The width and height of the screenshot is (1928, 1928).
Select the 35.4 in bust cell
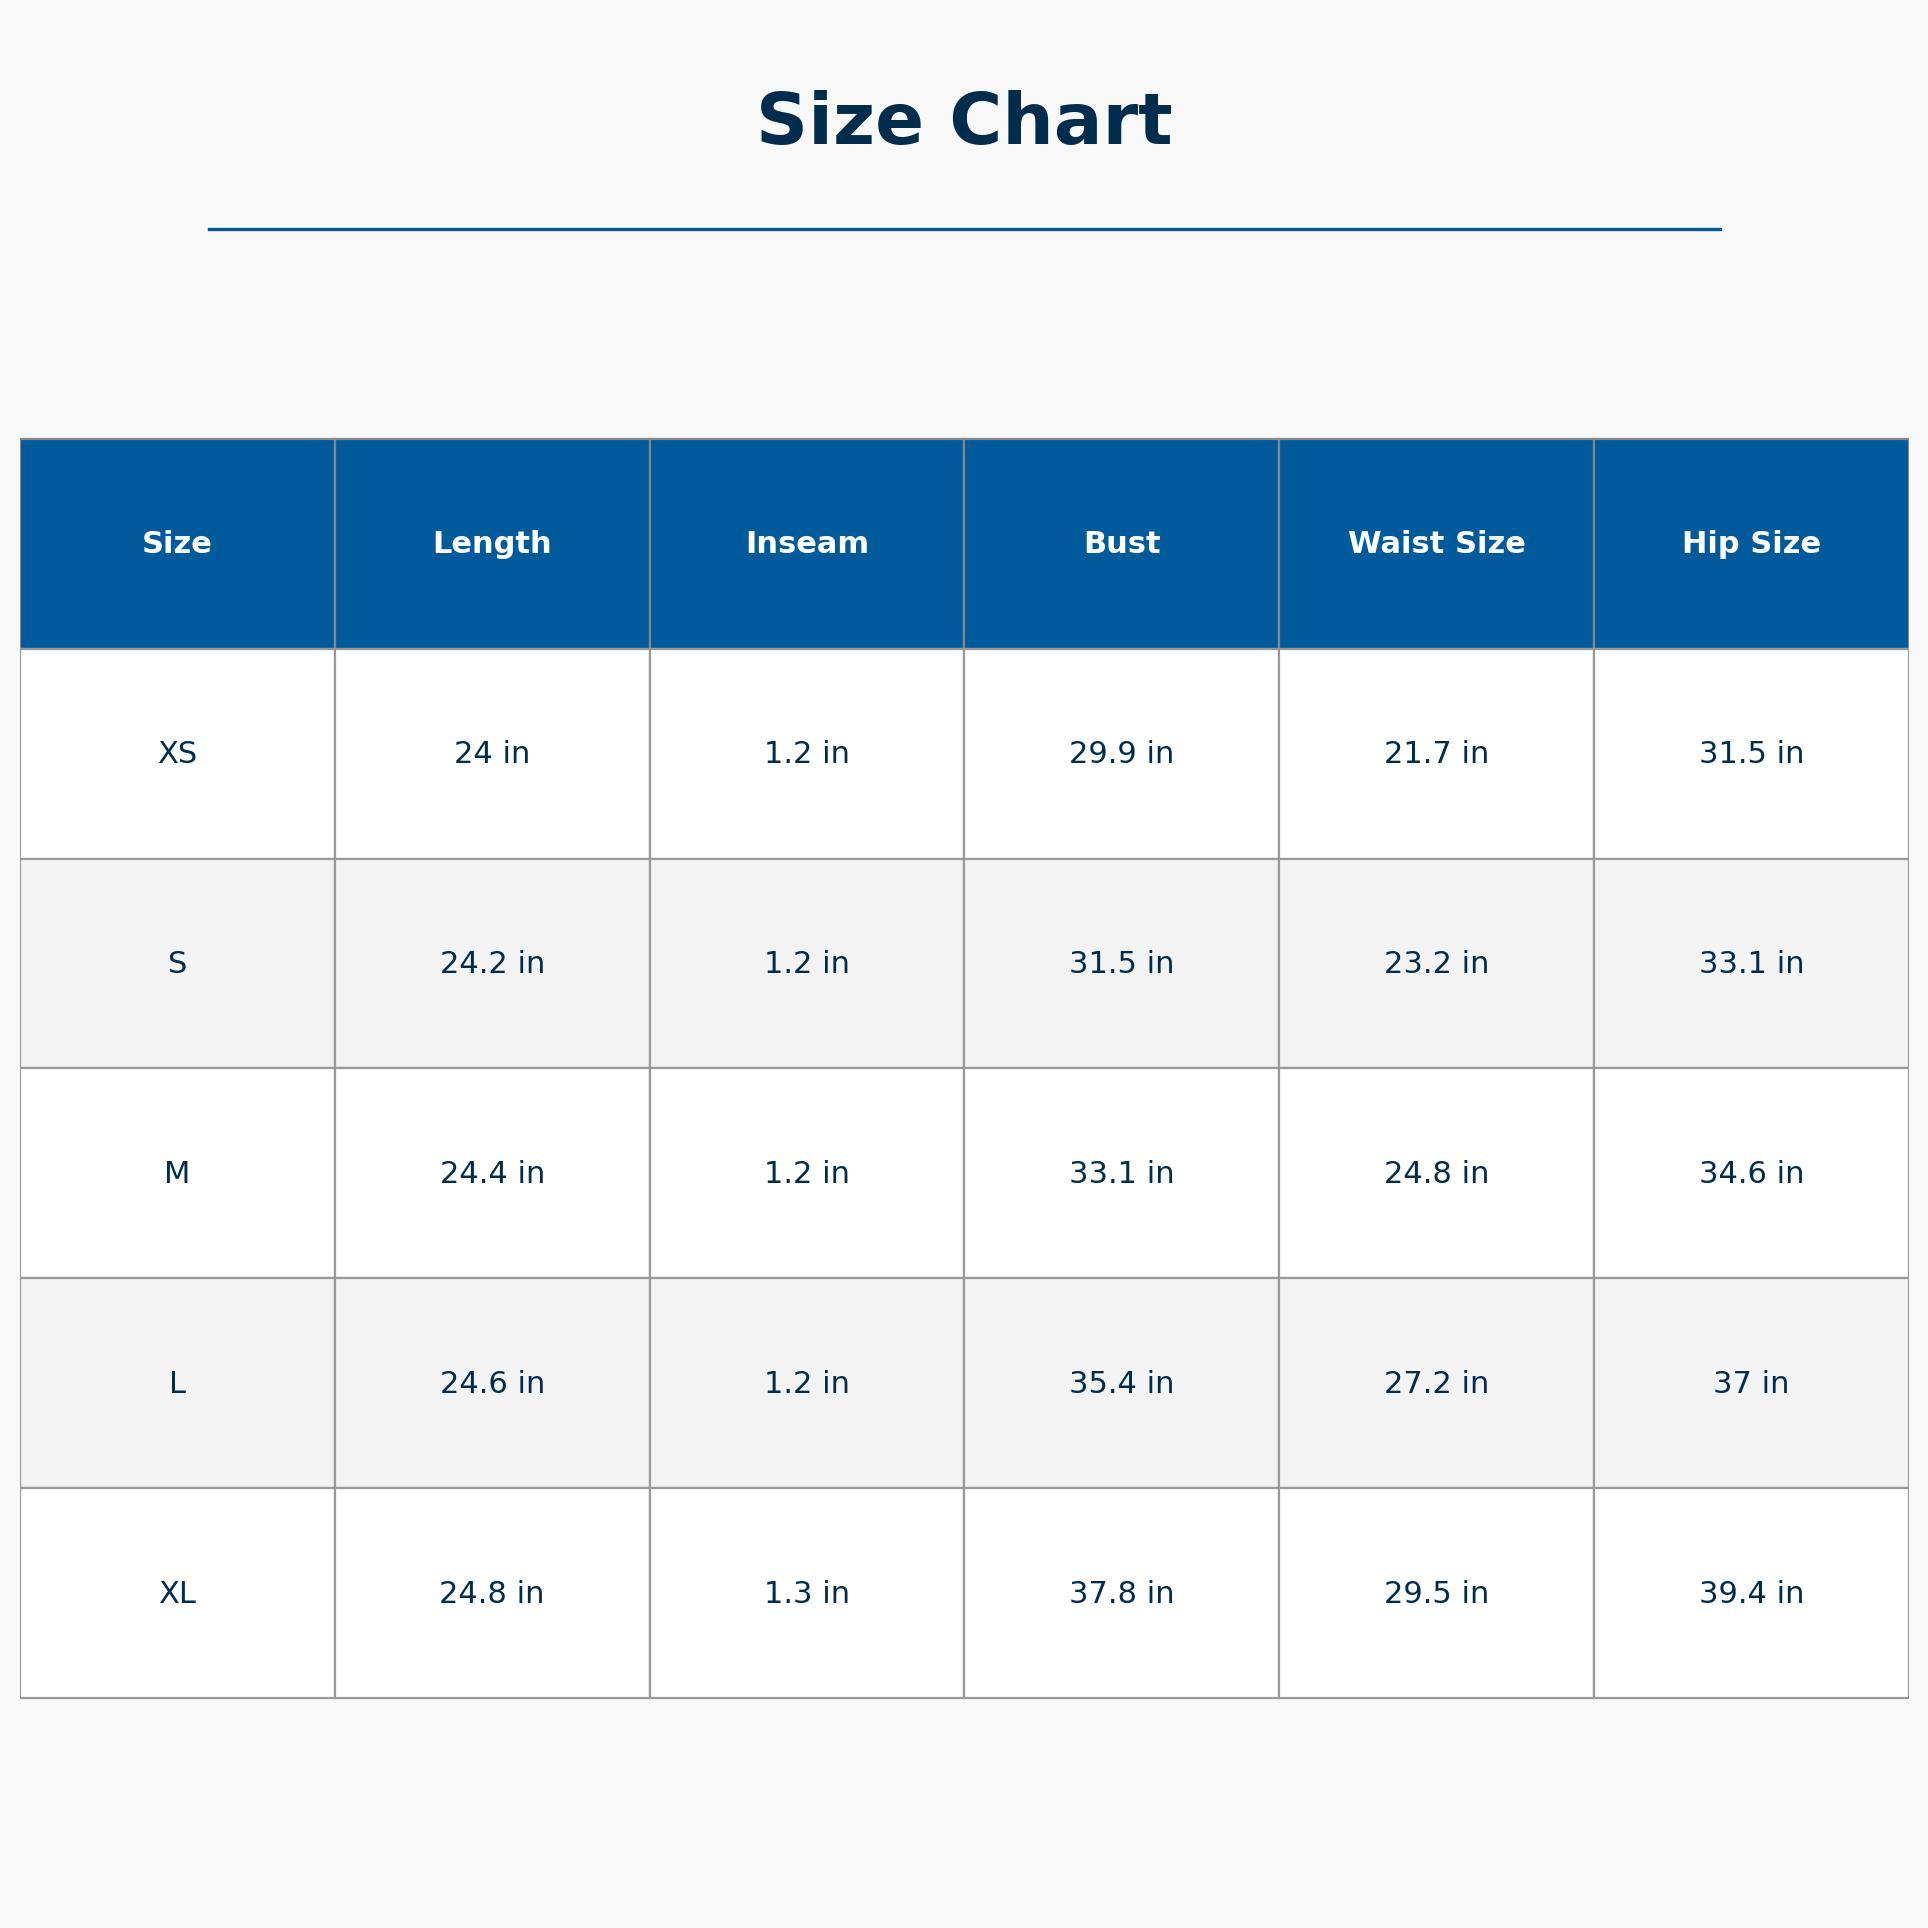(x=1121, y=1383)
